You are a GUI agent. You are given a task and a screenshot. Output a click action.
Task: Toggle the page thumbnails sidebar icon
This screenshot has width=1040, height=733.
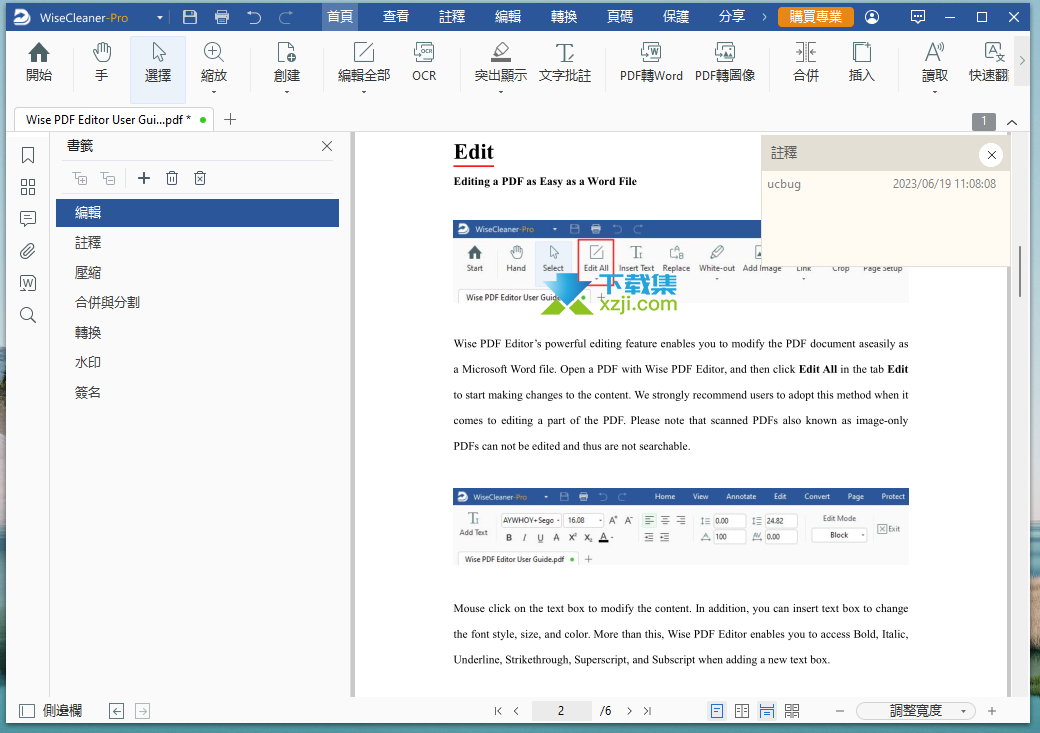click(28, 187)
